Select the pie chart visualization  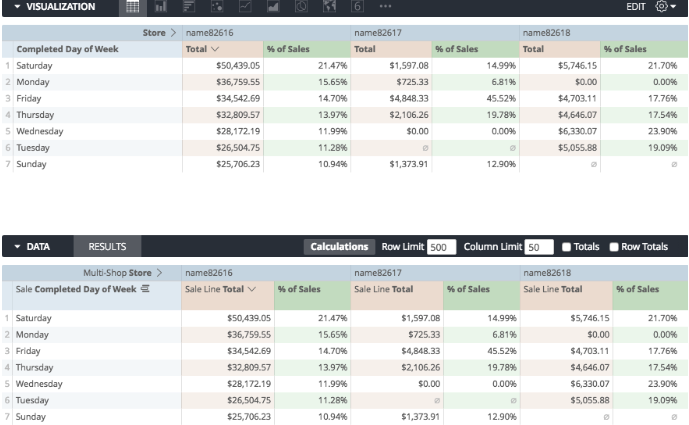point(301,7)
